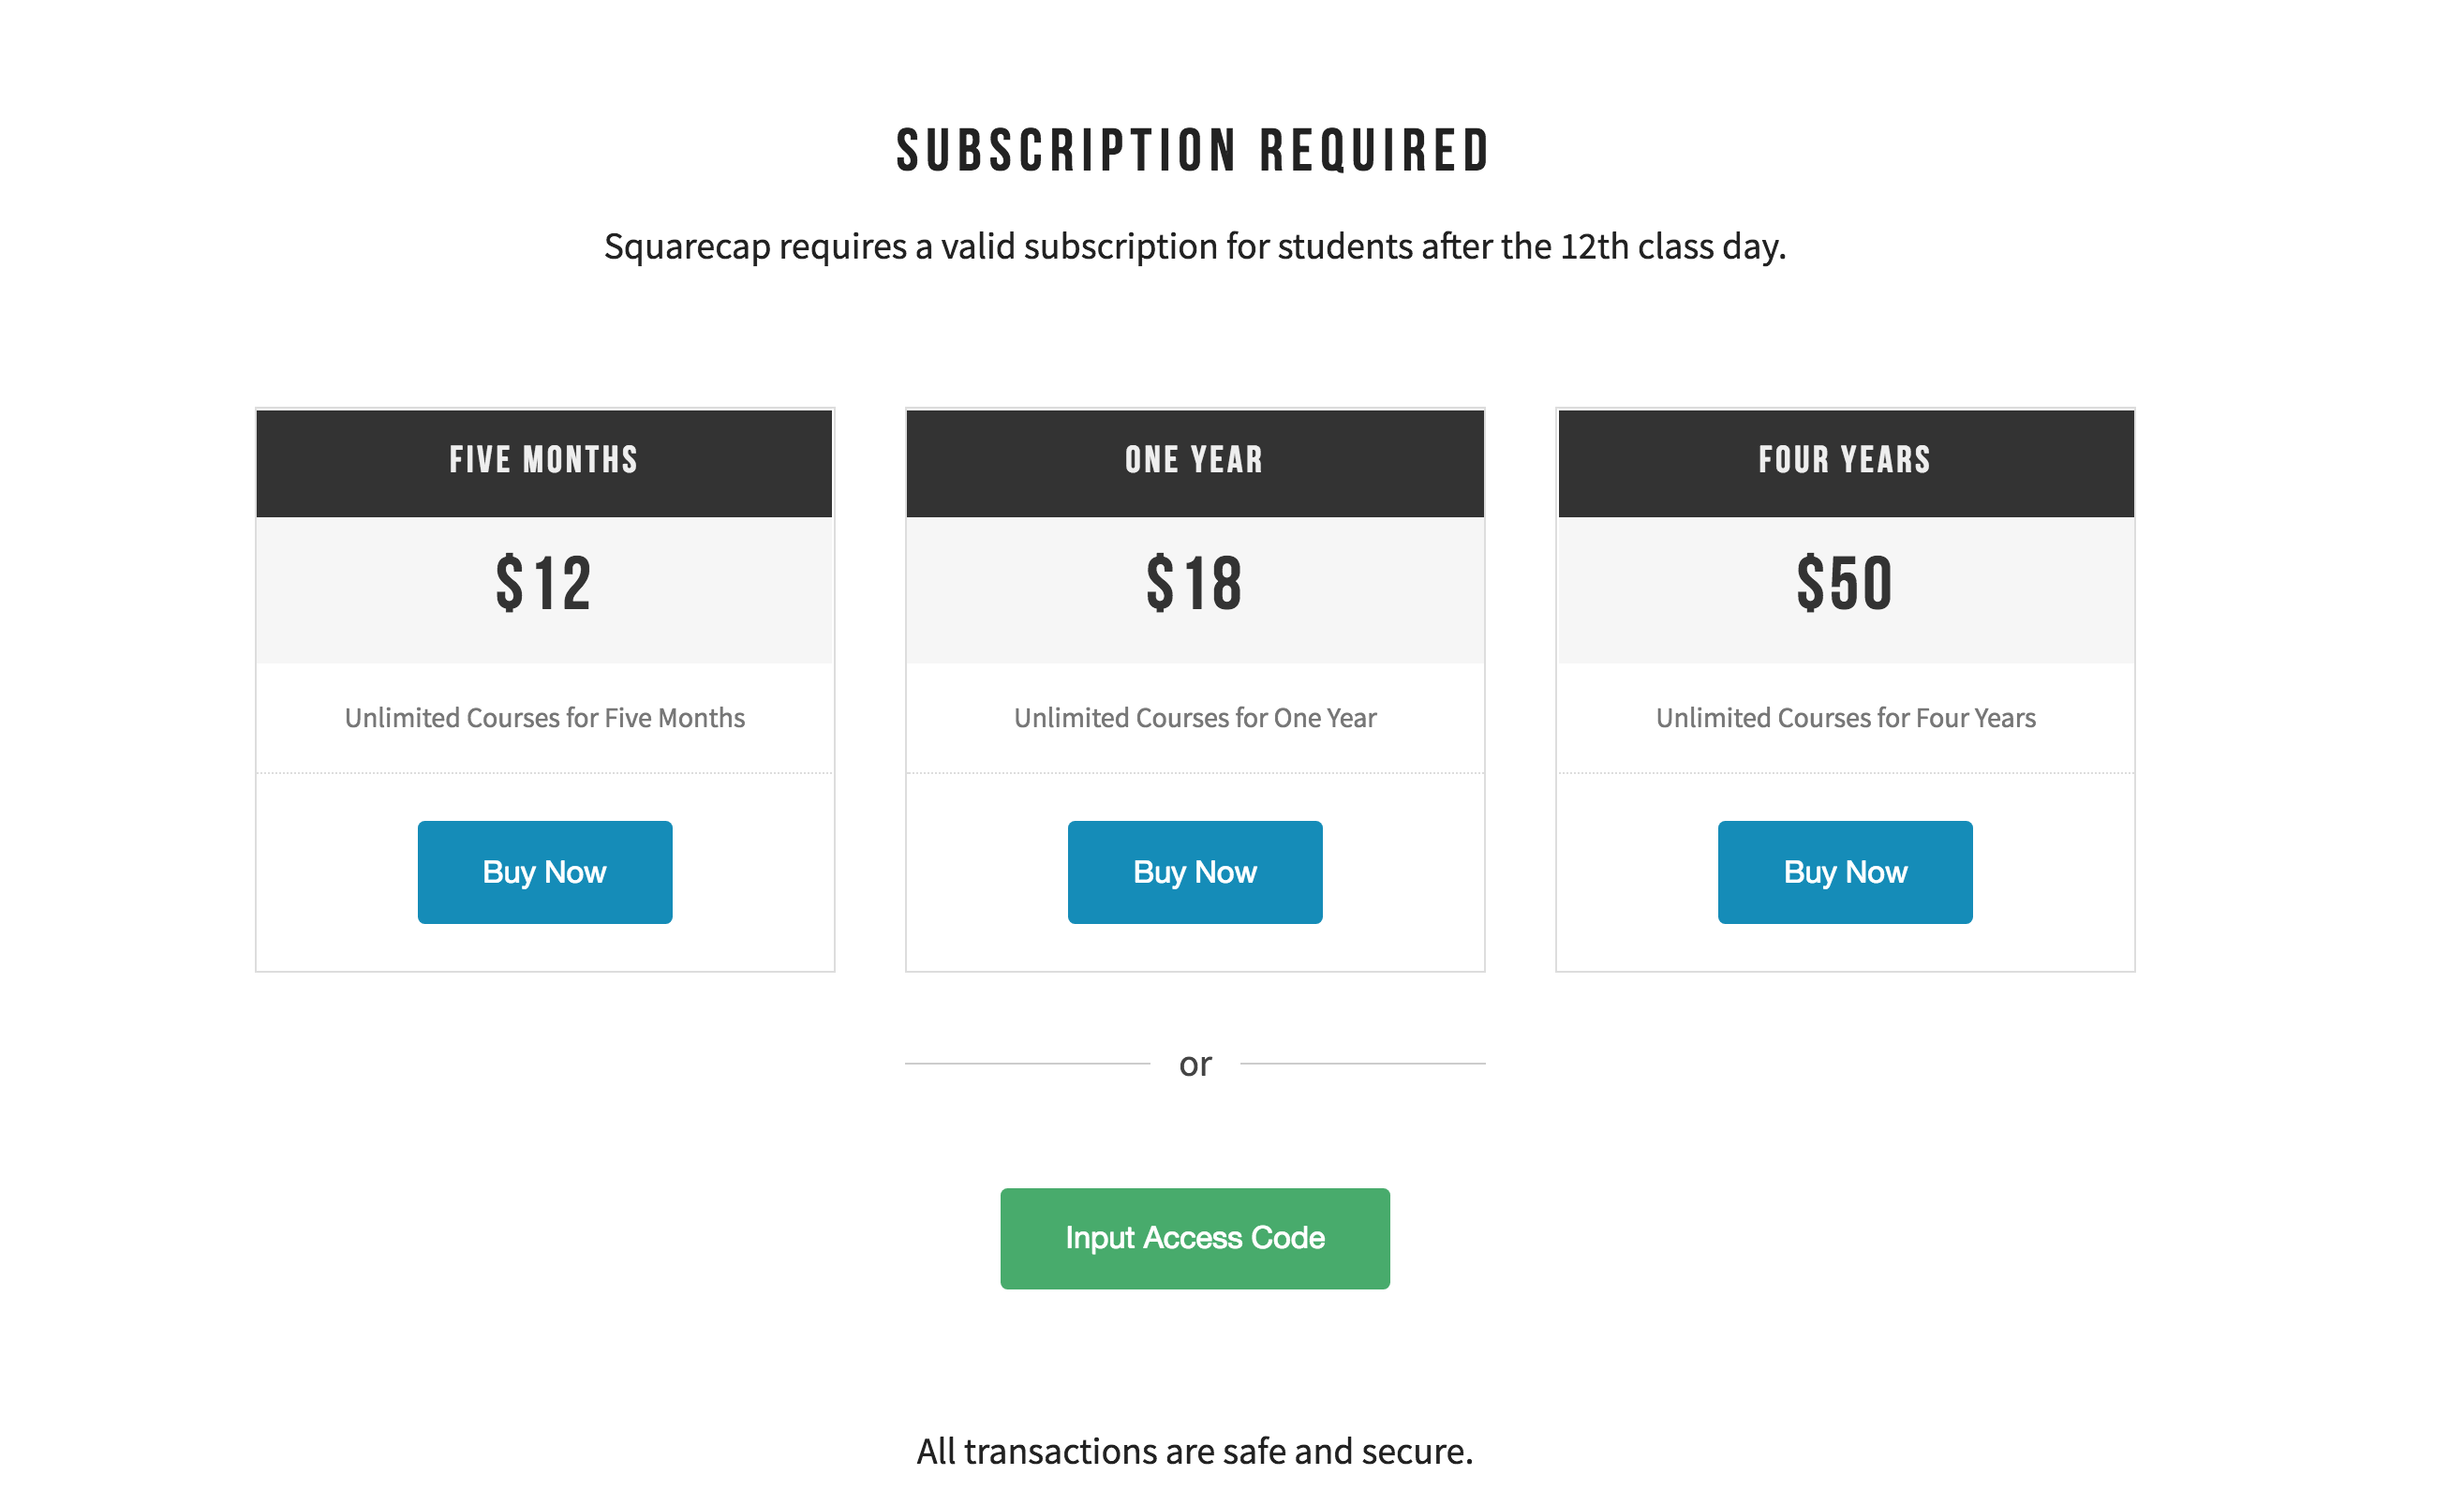The height and width of the screenshot is (1490, 2464).
Task: Click the 'or' separator text
Action: point(1194,1064)
